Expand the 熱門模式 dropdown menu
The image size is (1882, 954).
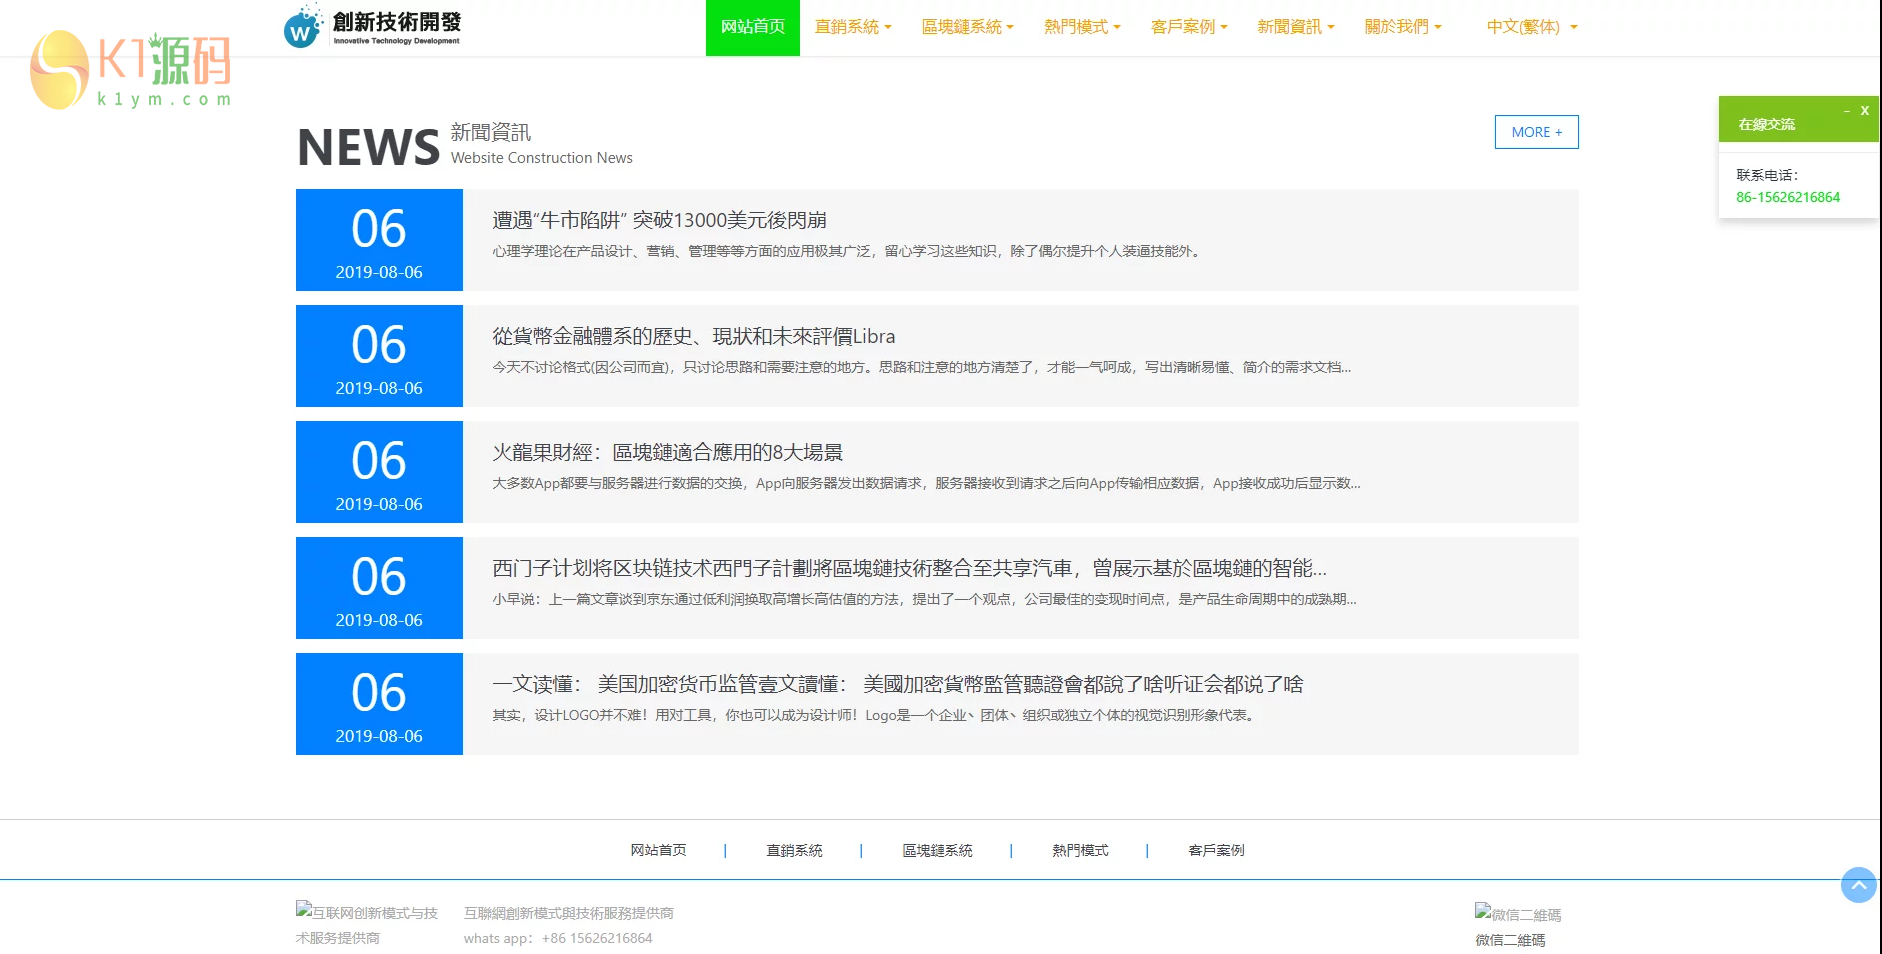[1082, 28]
